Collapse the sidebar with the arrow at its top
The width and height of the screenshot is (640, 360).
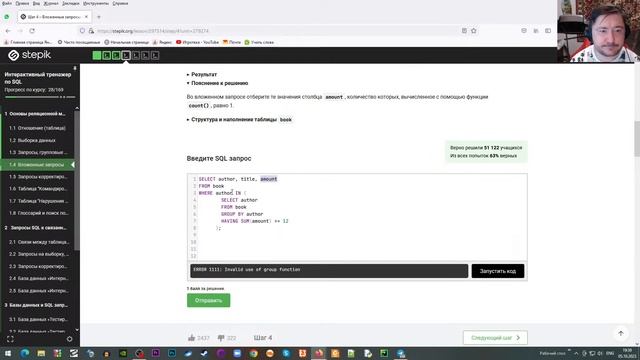[75, 68]
